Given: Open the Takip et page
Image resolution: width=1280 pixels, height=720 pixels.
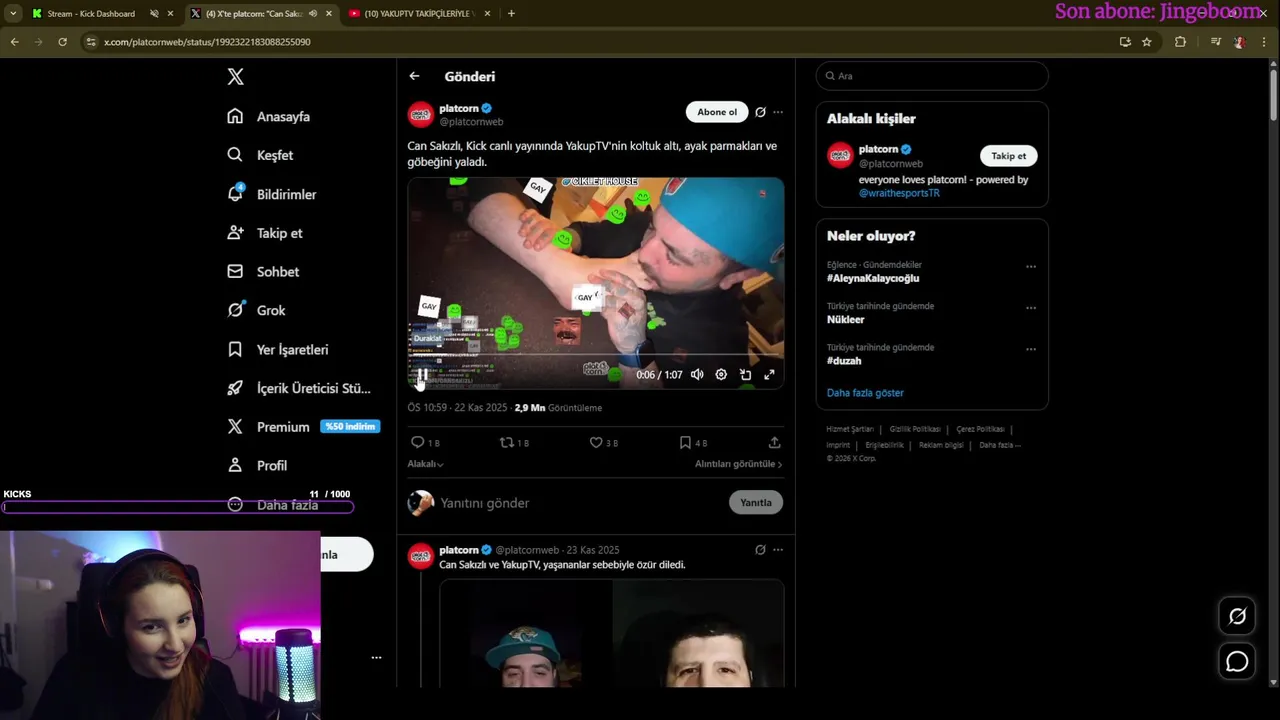Looking at the screenshot, I should (265, 233).
